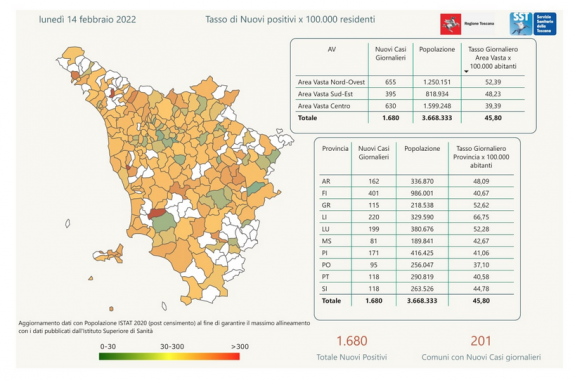Screen dimensions: 575x380
Task: Click population 380.676 in the LU row
Action: [422, 229]
